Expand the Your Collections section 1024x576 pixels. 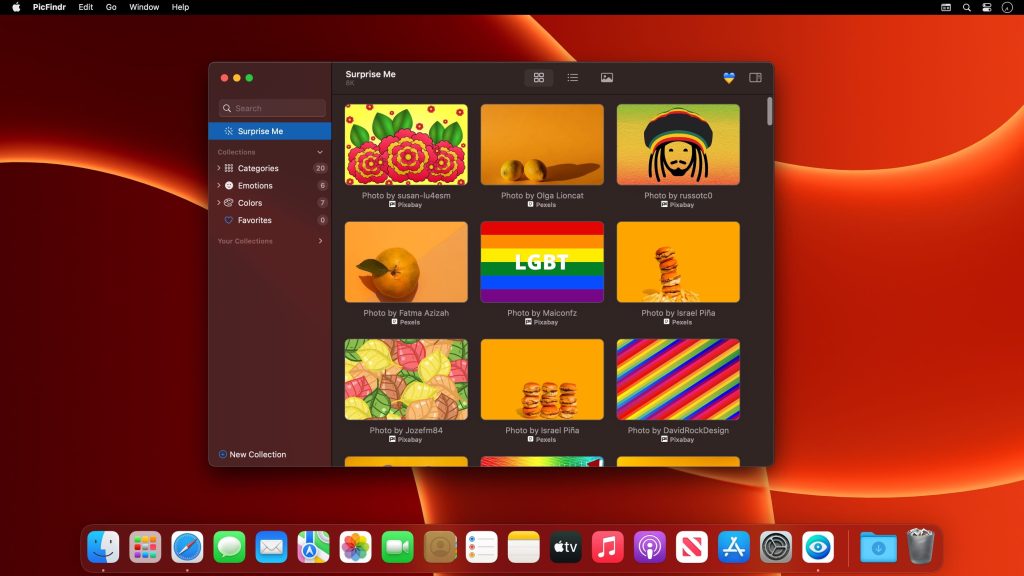[320, 241]
